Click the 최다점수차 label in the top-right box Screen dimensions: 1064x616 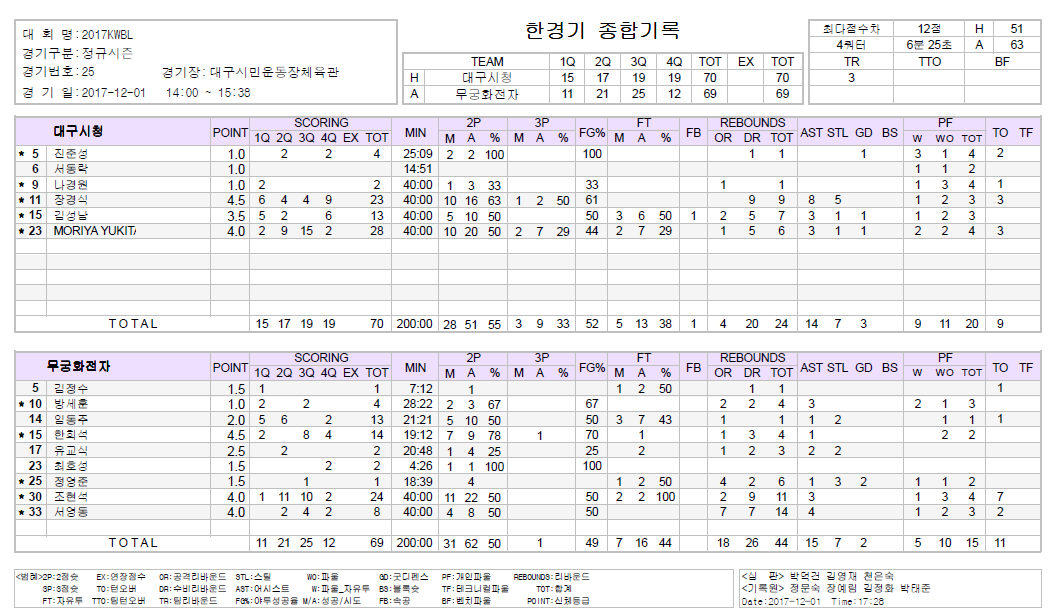[851, 29]
